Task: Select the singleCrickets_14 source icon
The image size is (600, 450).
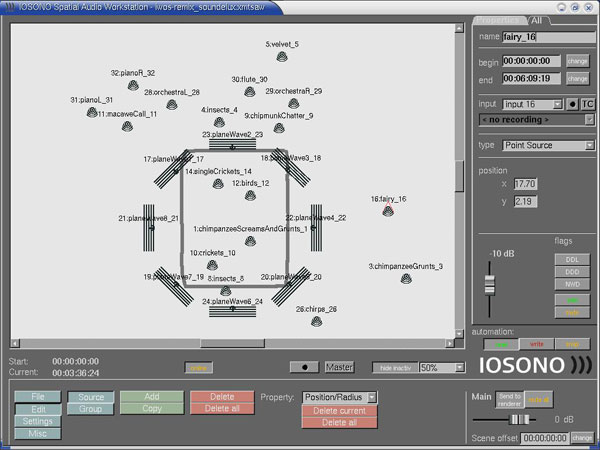Action: (x=218, y=184)
